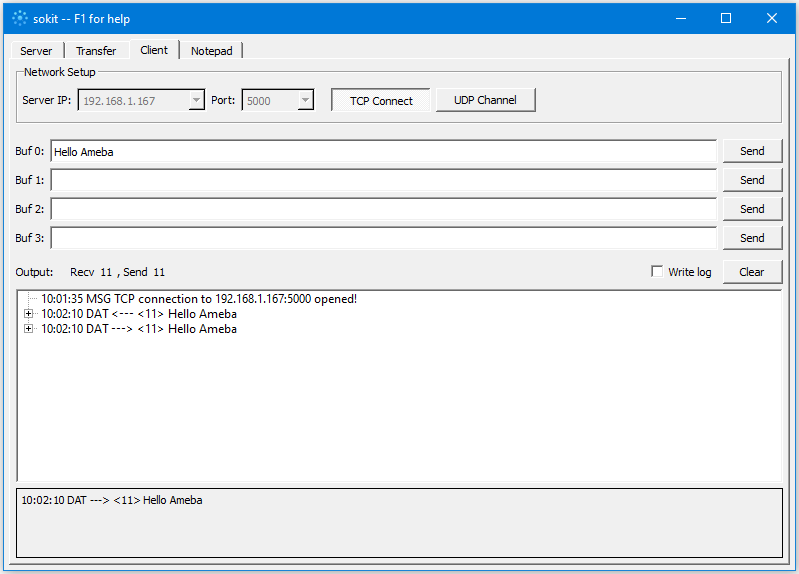
Task: Clear the output log
Action: tap(752, 272)
